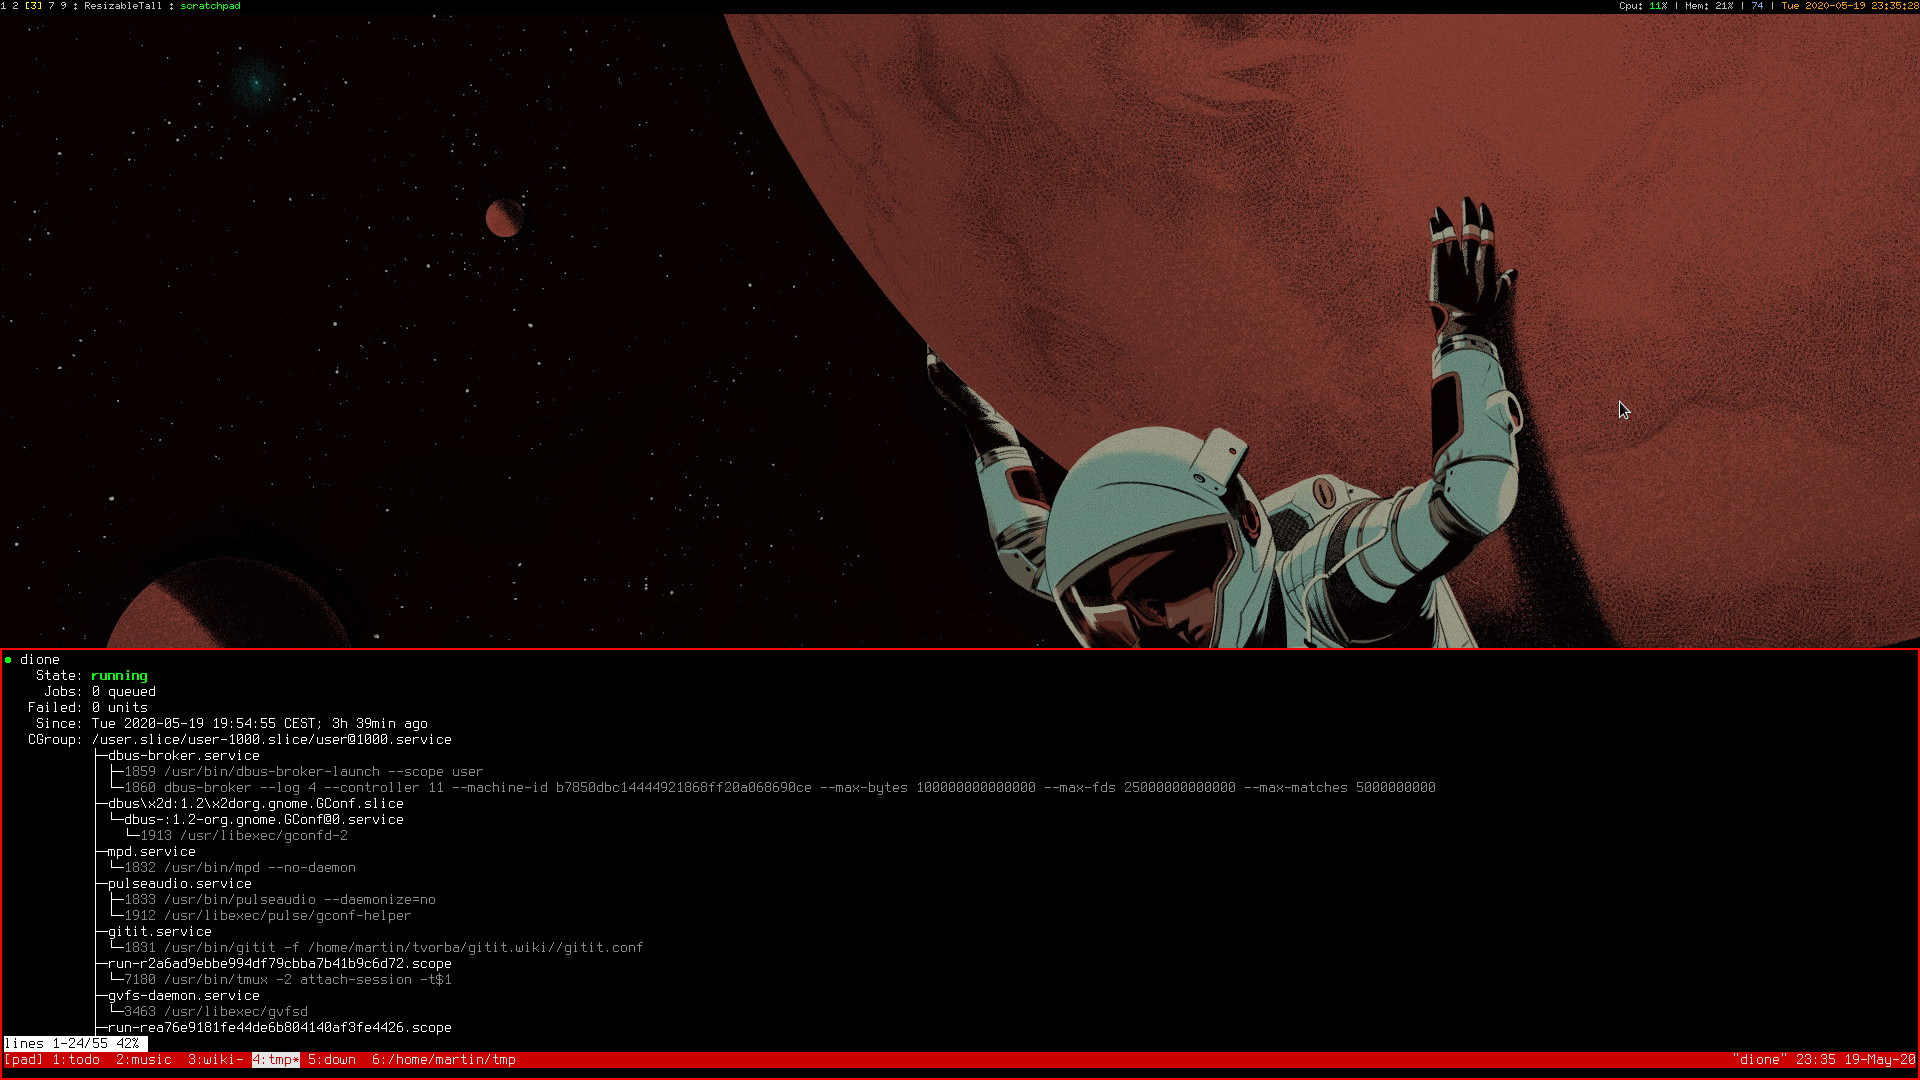Select the active tmux window 4:tmp*
Image resolution: width=1920 pixels, height=1080 pixels.
[276, 1060]
